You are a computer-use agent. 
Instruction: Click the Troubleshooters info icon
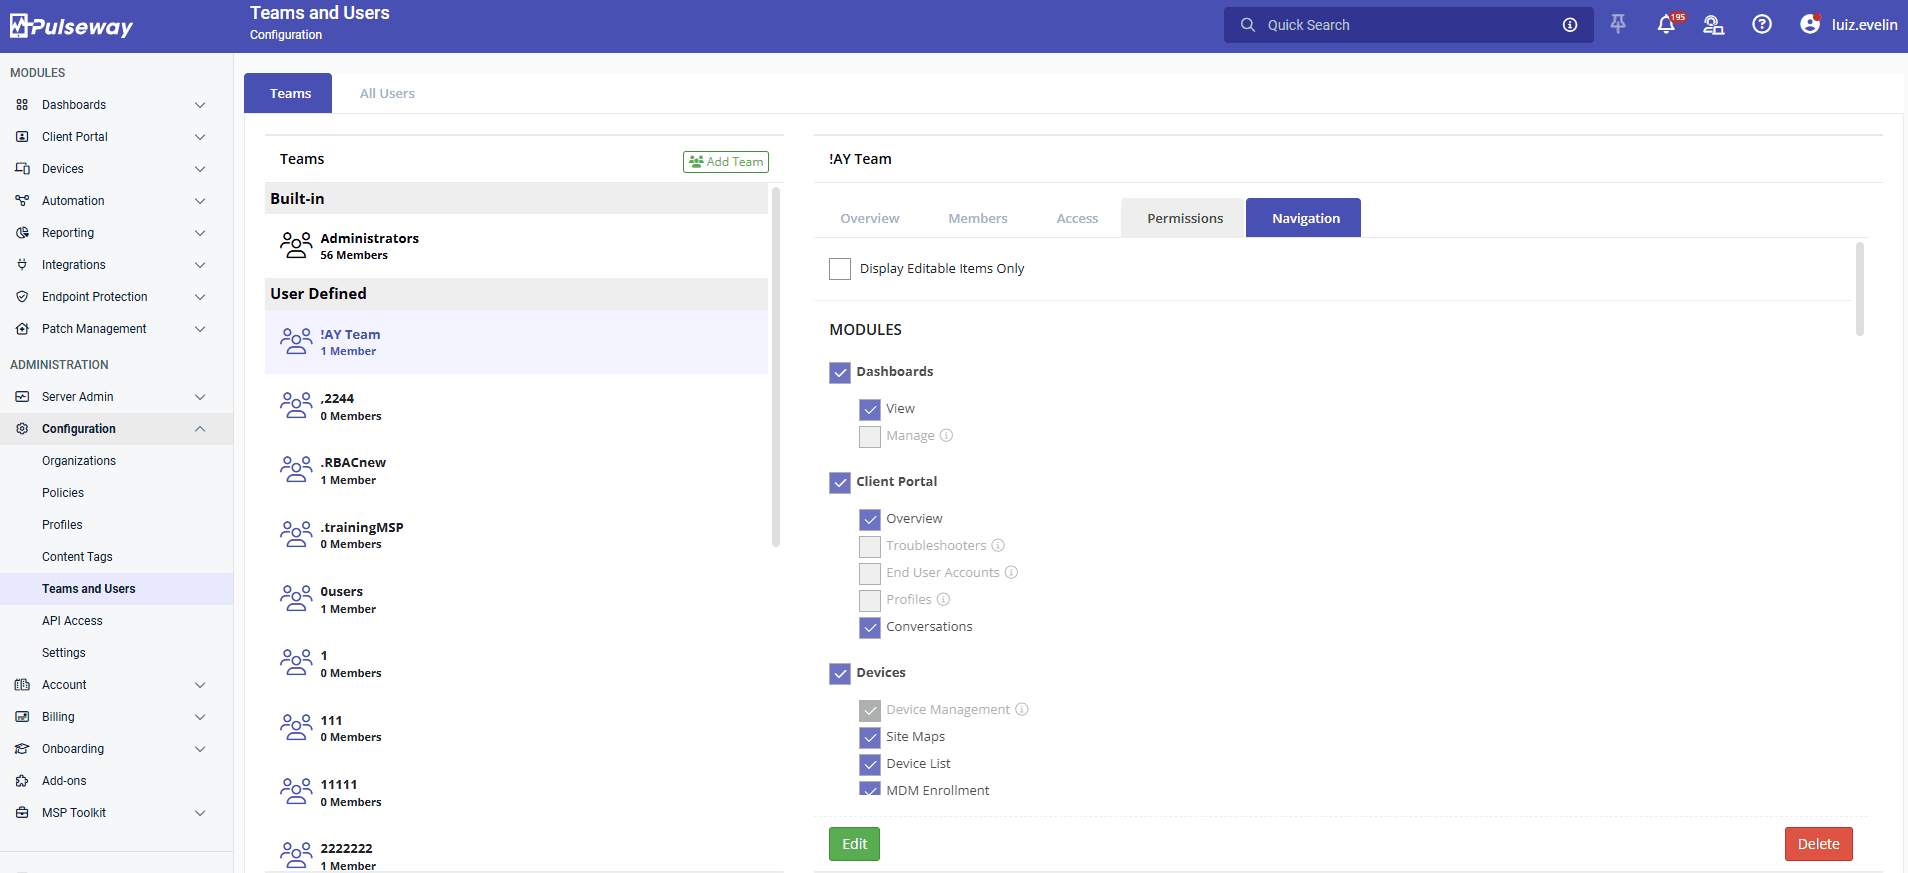[998, 546]
